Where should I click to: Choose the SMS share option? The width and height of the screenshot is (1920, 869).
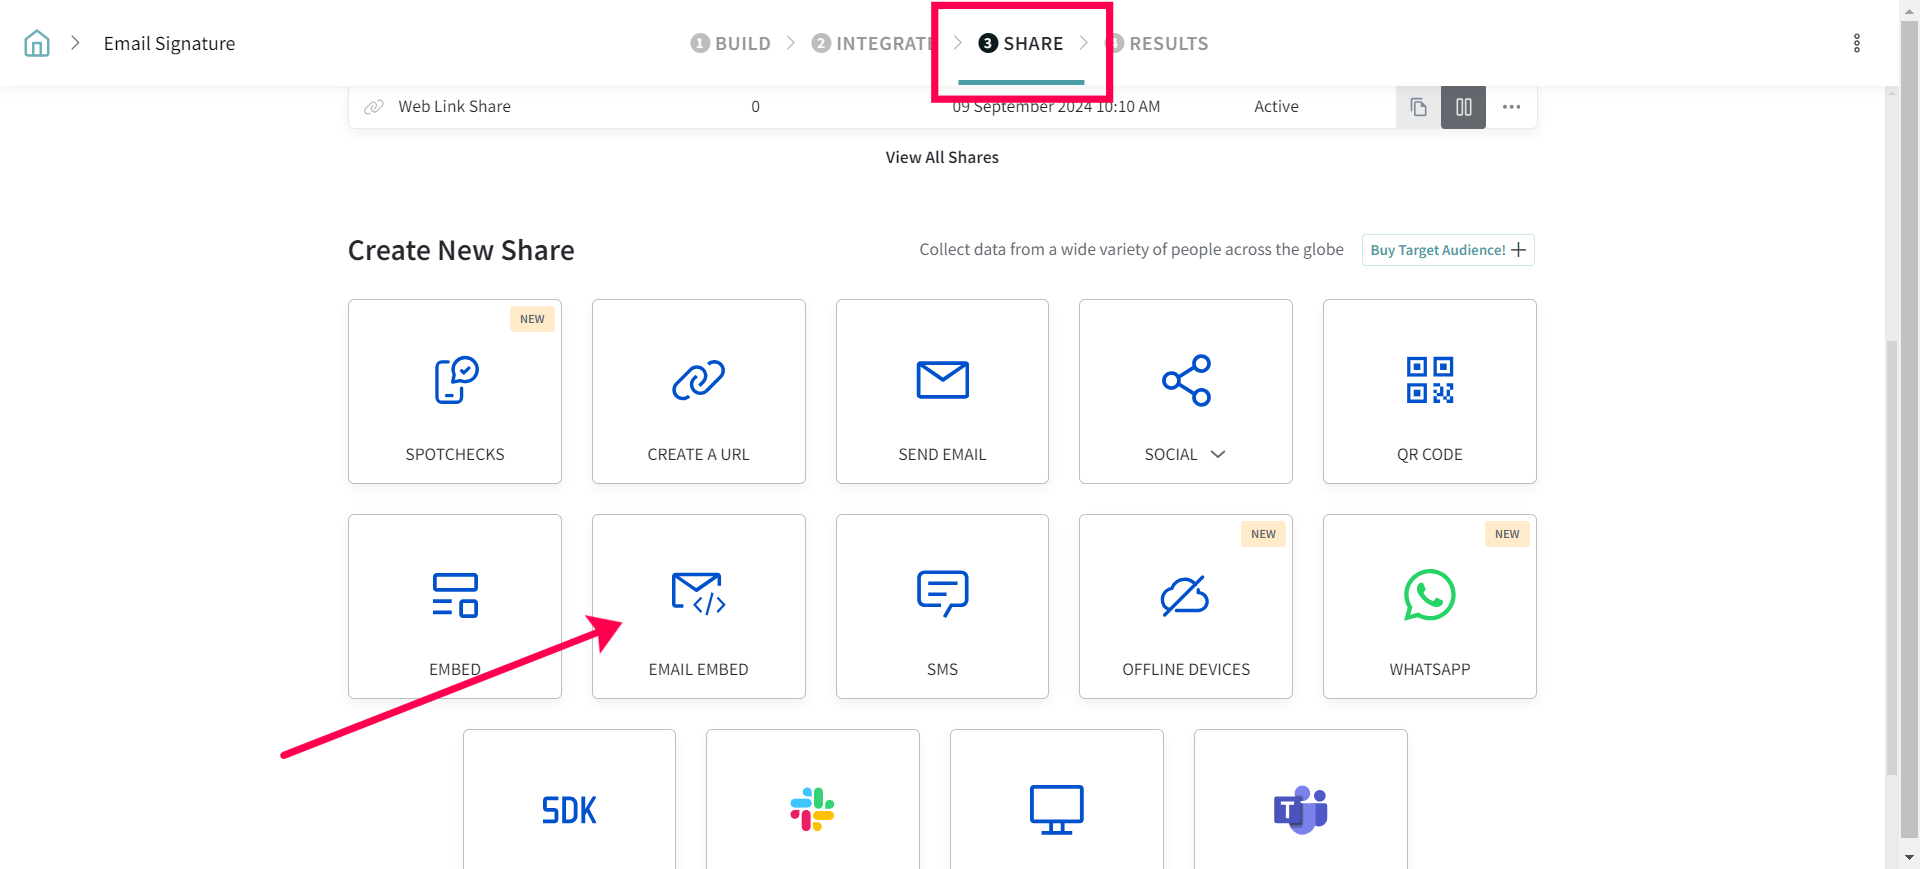(x=942, y=606)
